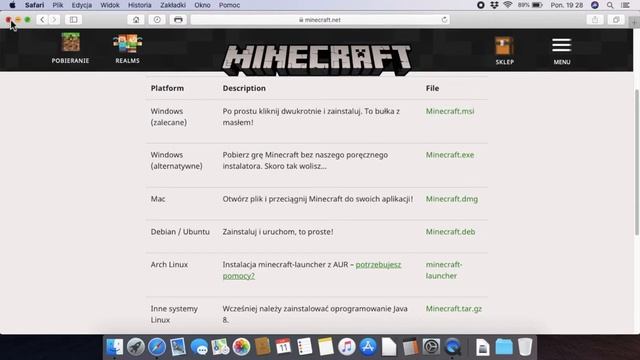This screenshot has width=640, height=360.
Task: Open the Pomoc menu
Action: click(x=229, y=5)
